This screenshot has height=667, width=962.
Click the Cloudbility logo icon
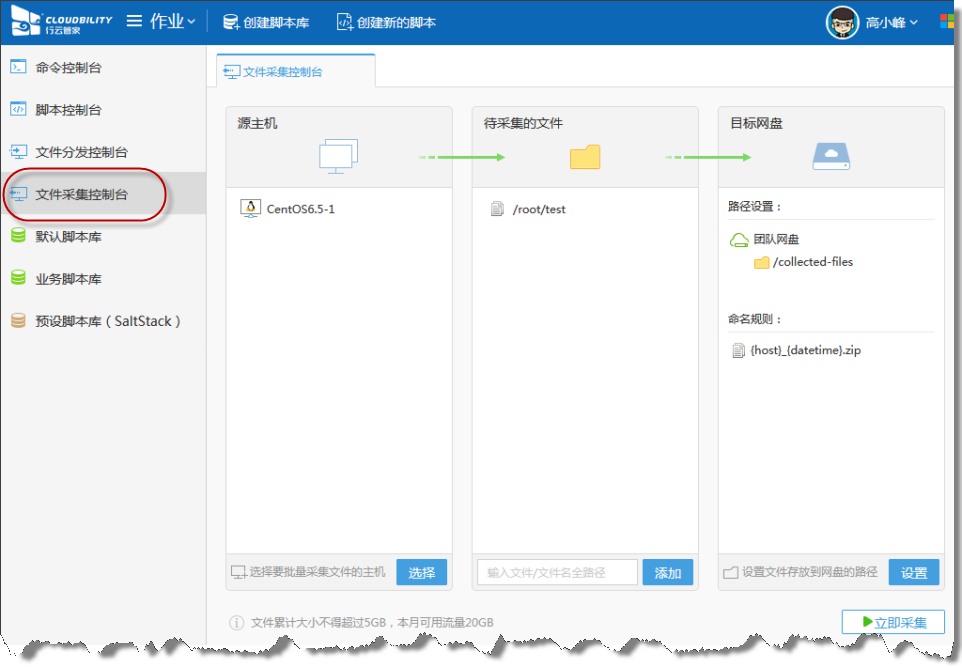pos(28,21)
